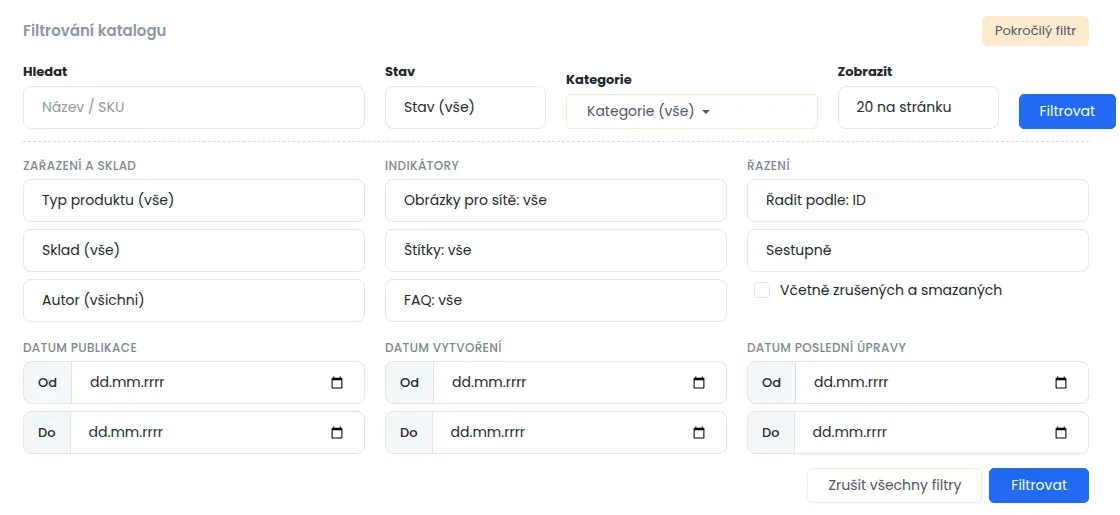Focus Datum poslední úpravy Do date field
Screen dimensions: 1120x515
[941, 433]
